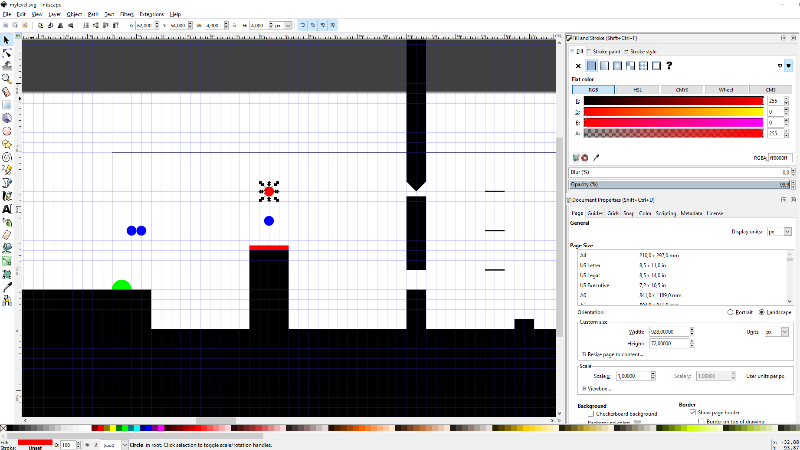800x450 pixels.
Task: Switch to the Guides tab
Action: tap(594, 213)
